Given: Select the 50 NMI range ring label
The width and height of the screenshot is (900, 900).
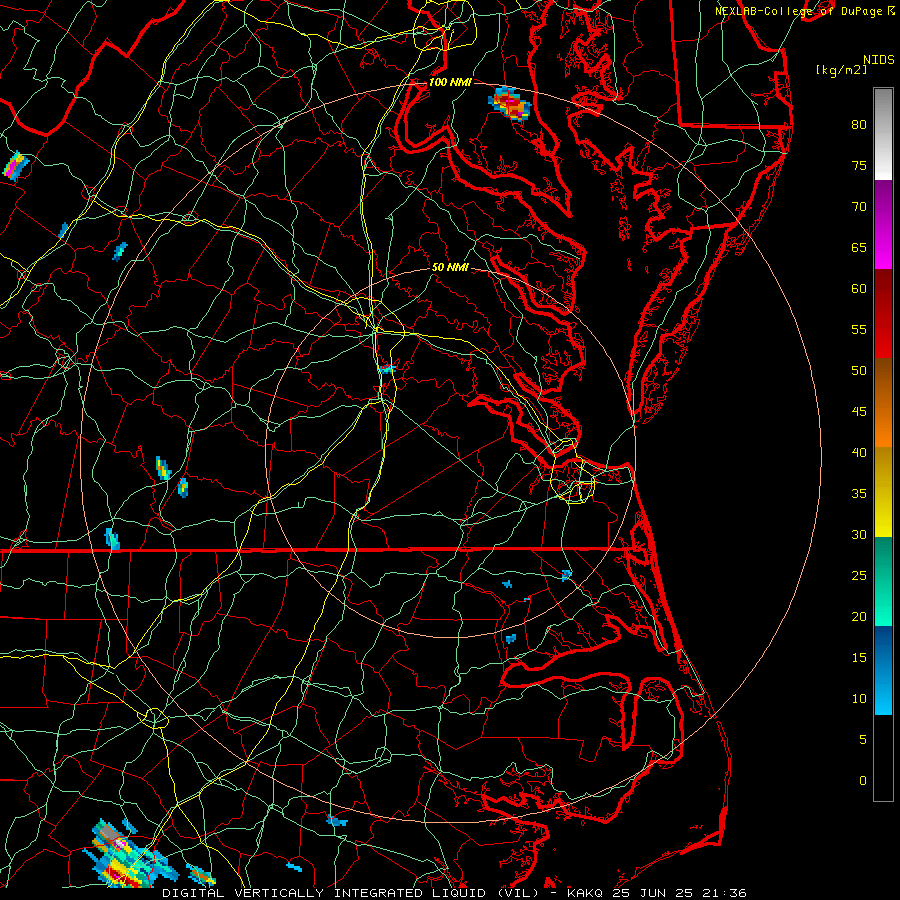Looking at the screenshot, I should [450, 267].
